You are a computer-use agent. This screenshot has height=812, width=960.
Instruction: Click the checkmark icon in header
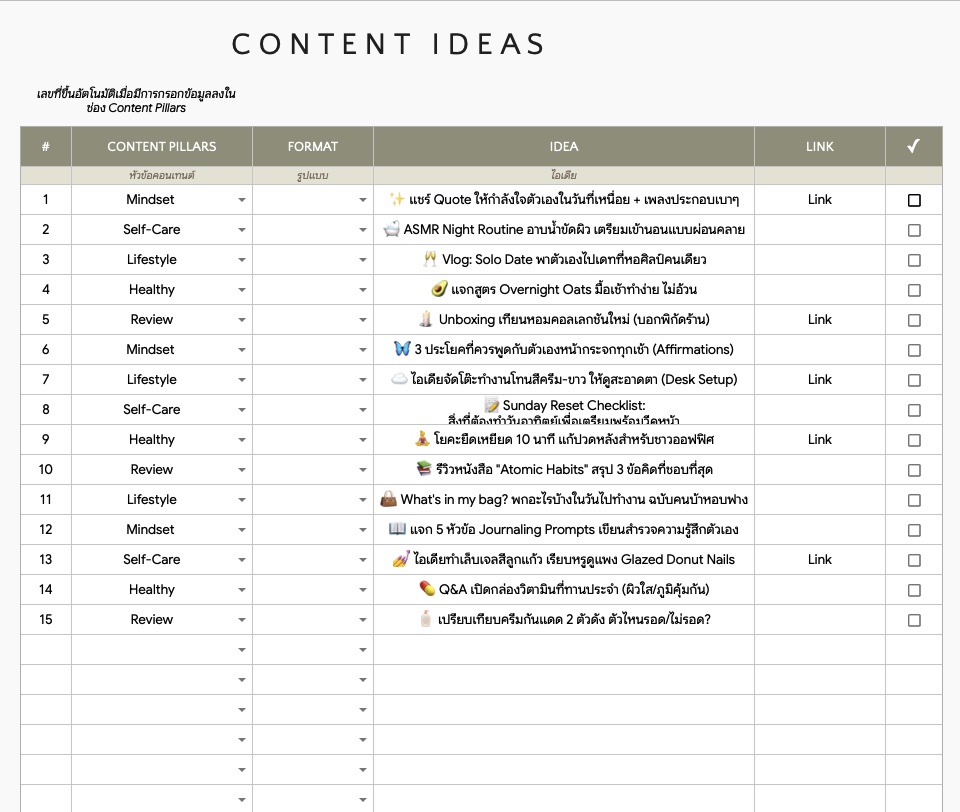pyautogui.click(x=913, y=146)
